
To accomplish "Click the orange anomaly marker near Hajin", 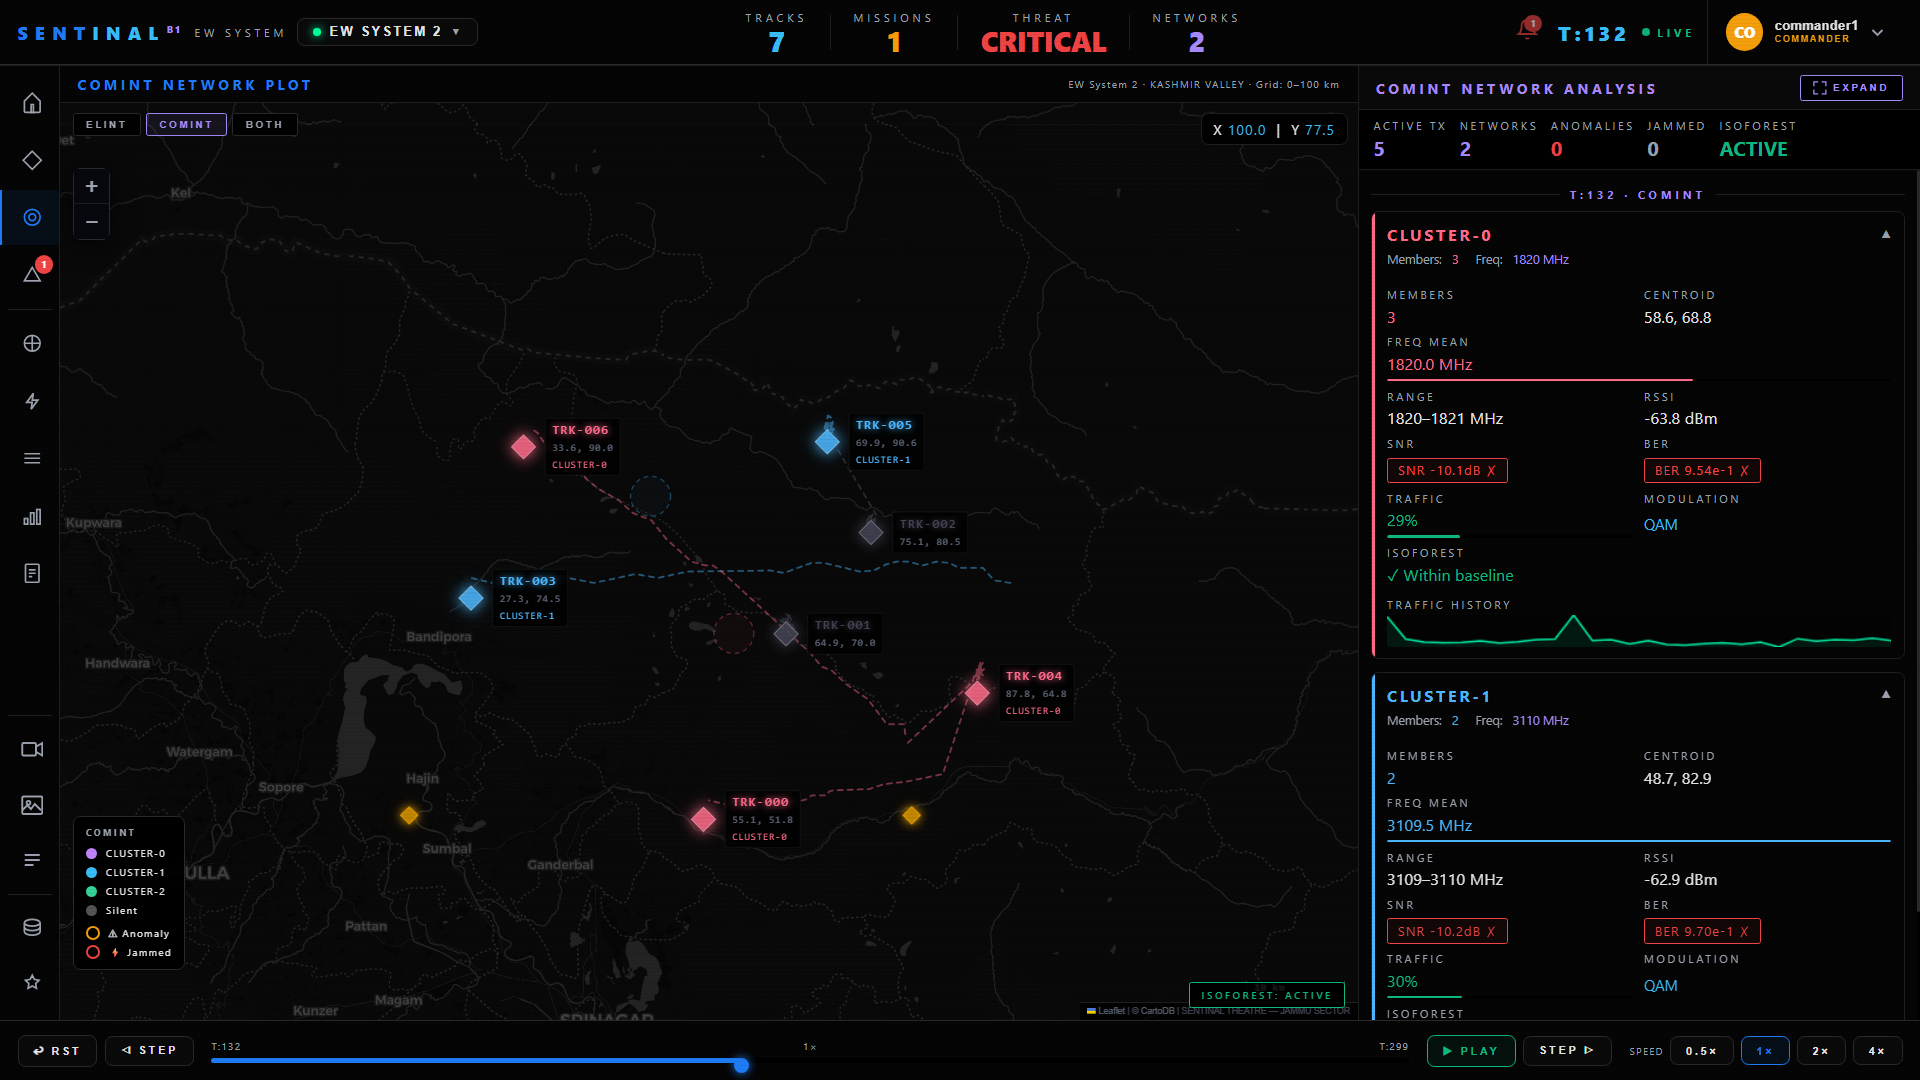I will (x=409, y=815).
